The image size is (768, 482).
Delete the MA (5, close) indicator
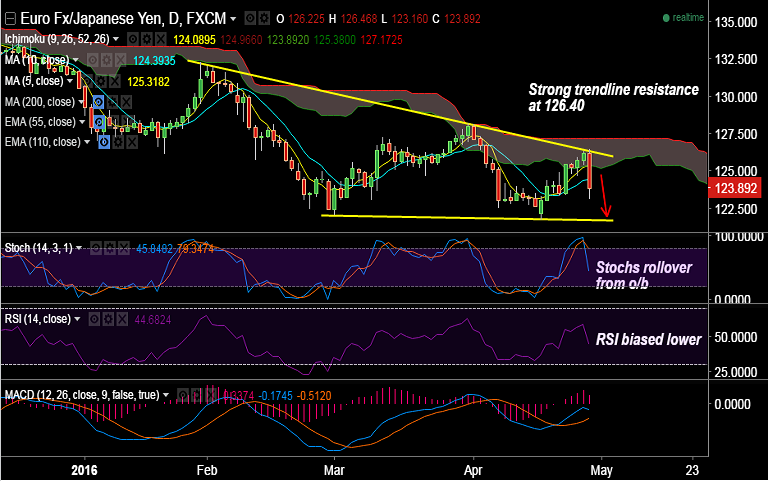[115, 81]
